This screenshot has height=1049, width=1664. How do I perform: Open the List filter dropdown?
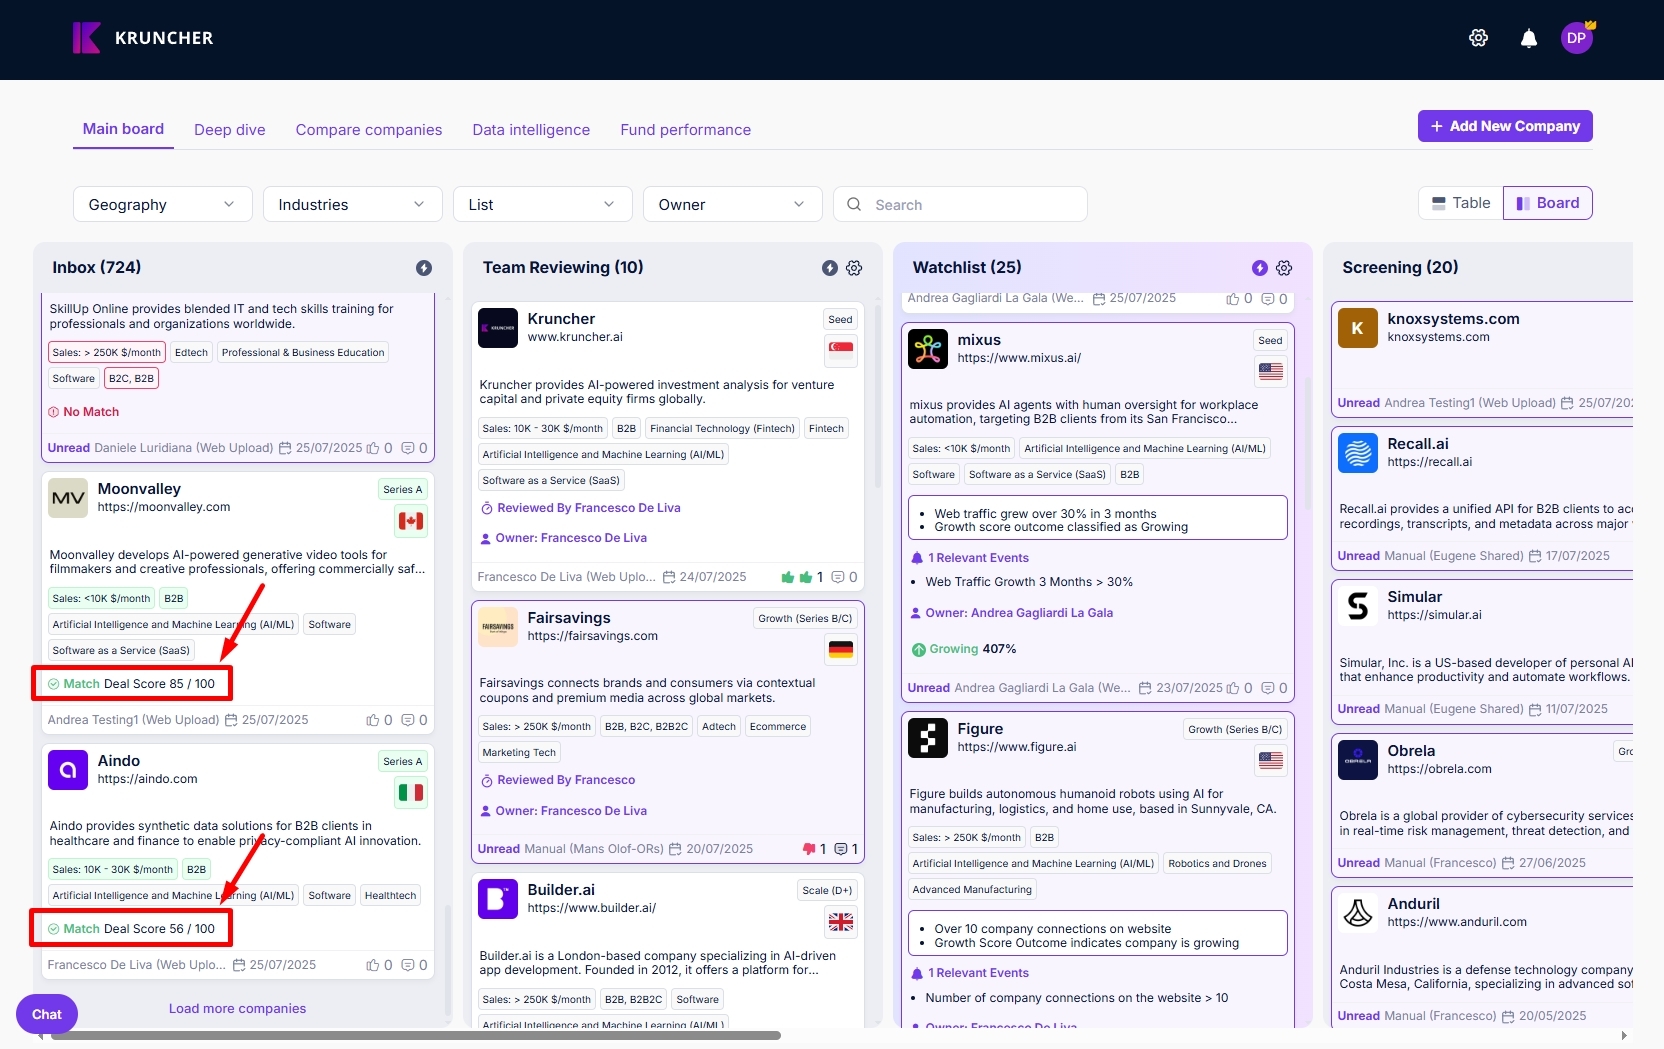543,204
